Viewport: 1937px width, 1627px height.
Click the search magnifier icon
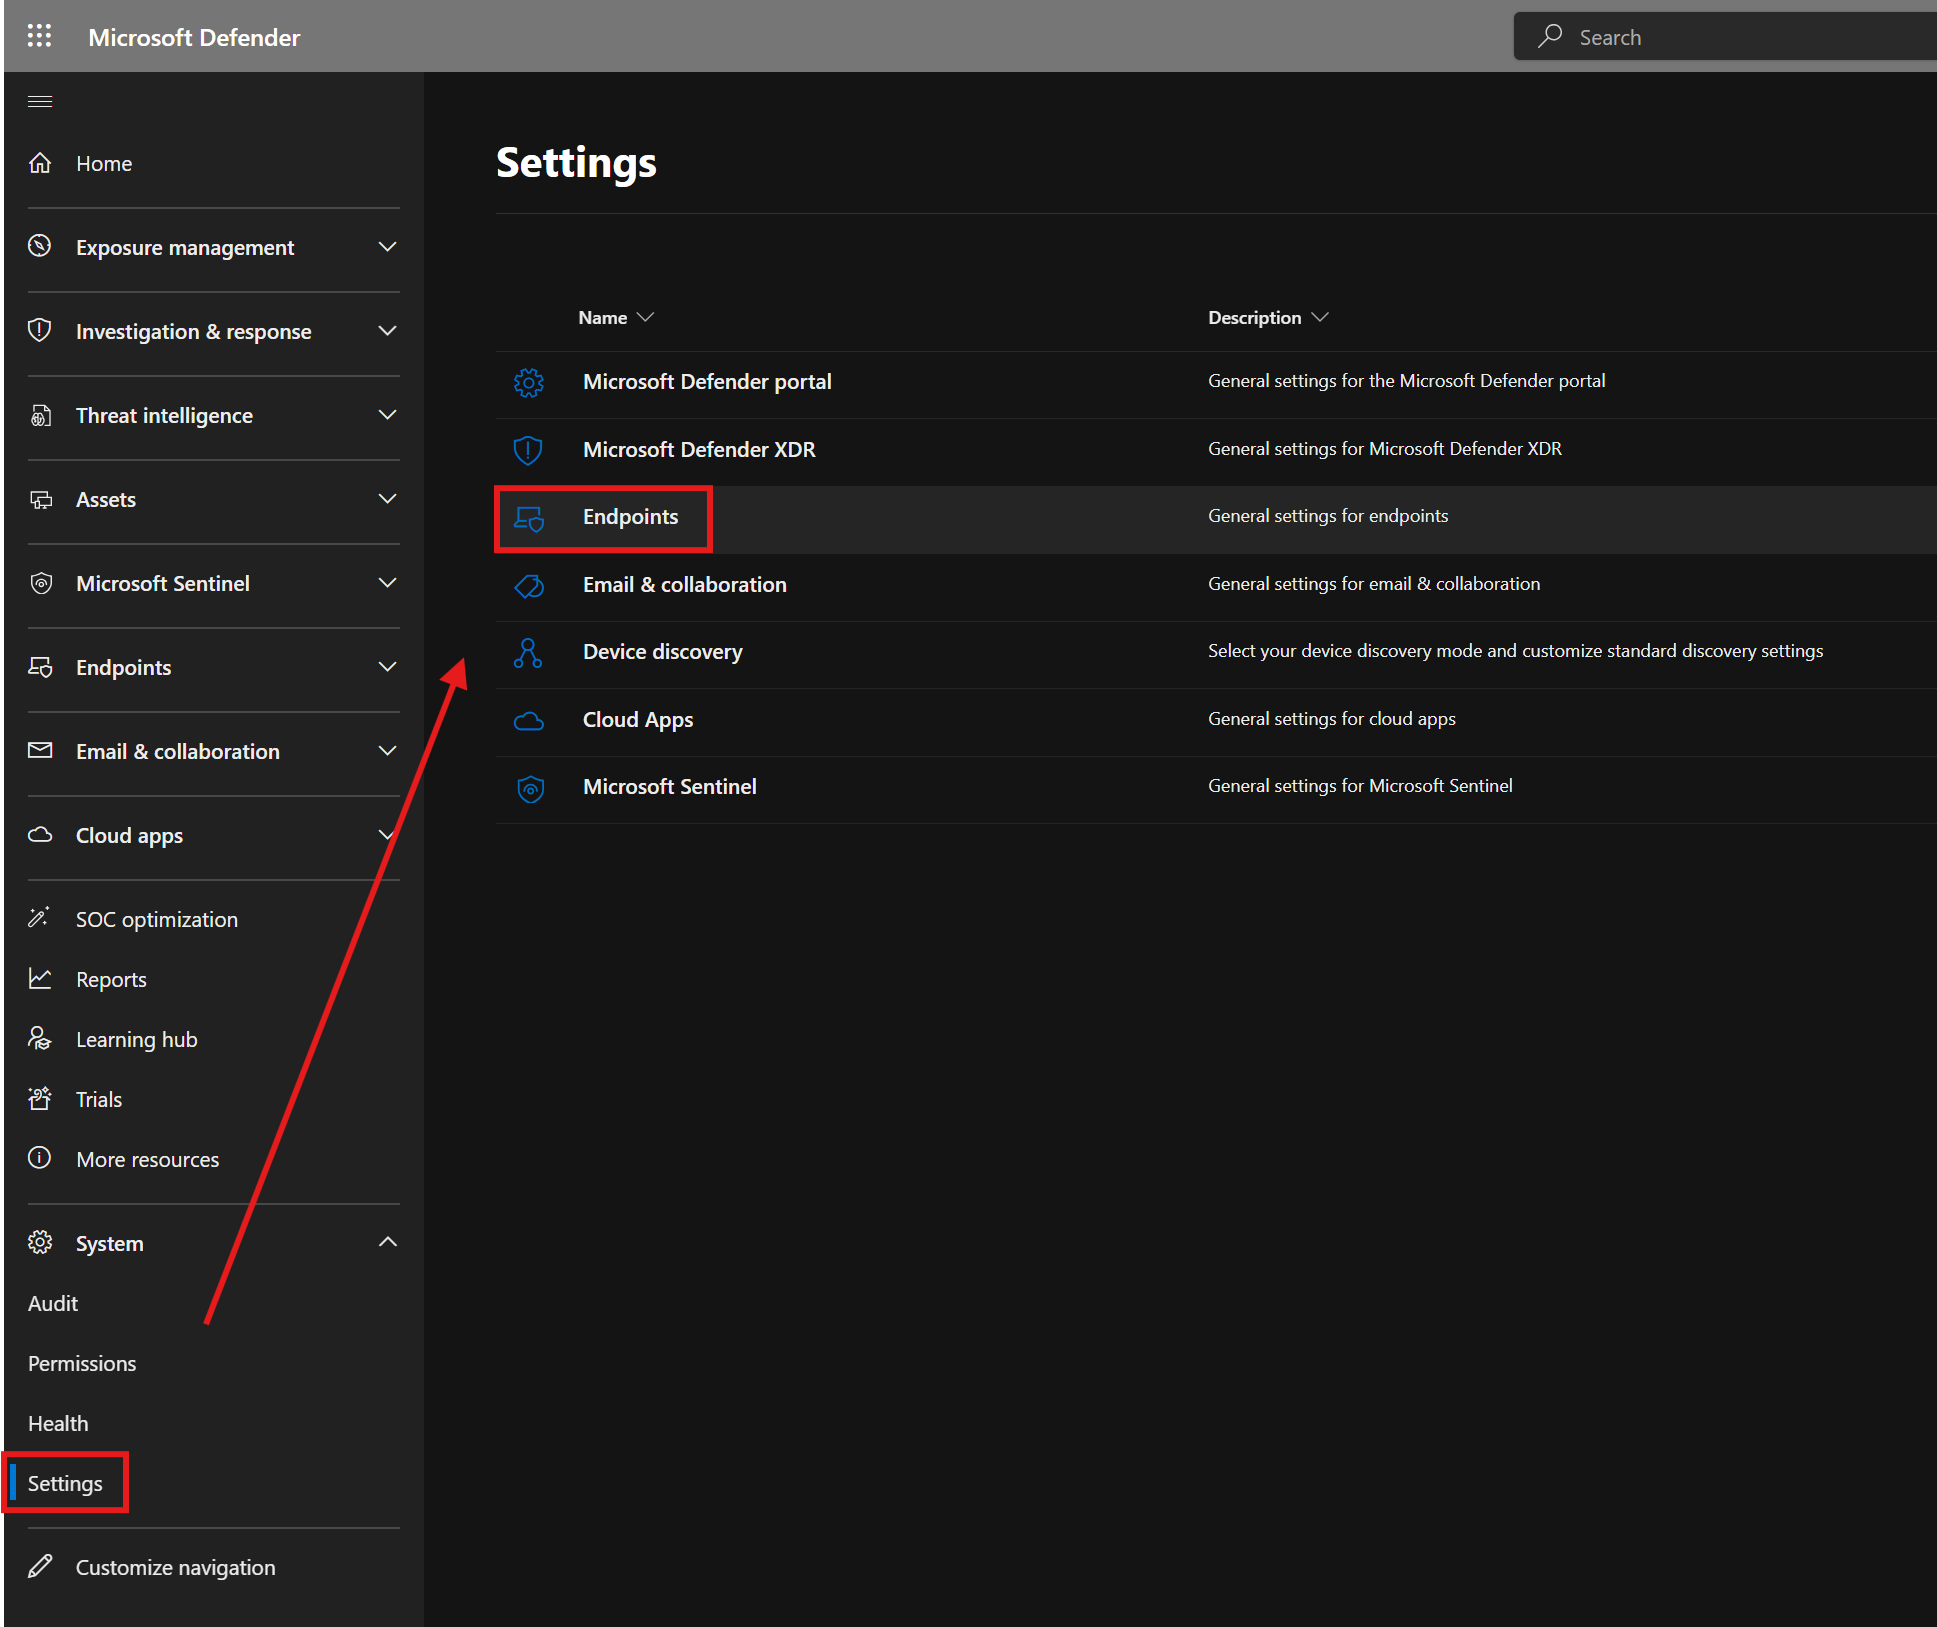tap(1550, 36)
